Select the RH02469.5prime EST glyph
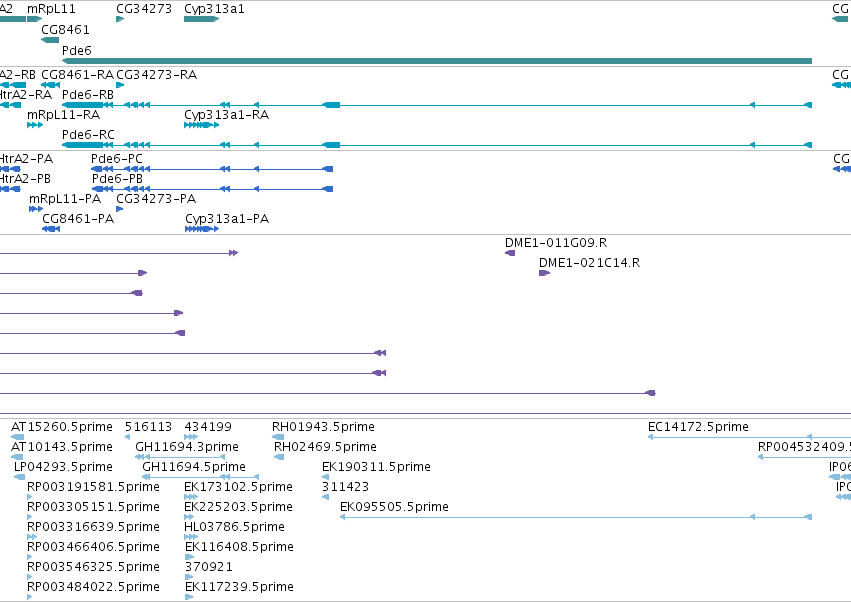This screenshot has height=602, width=851. [279, 457]
